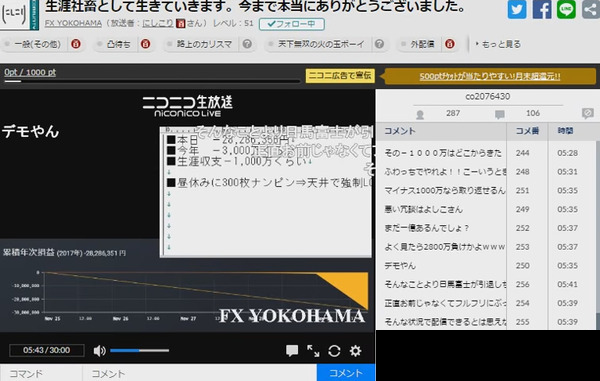This screenshot has height=381, width=600.
Task: Submit with the blue コメント button
Action: [x=346, y=373]
